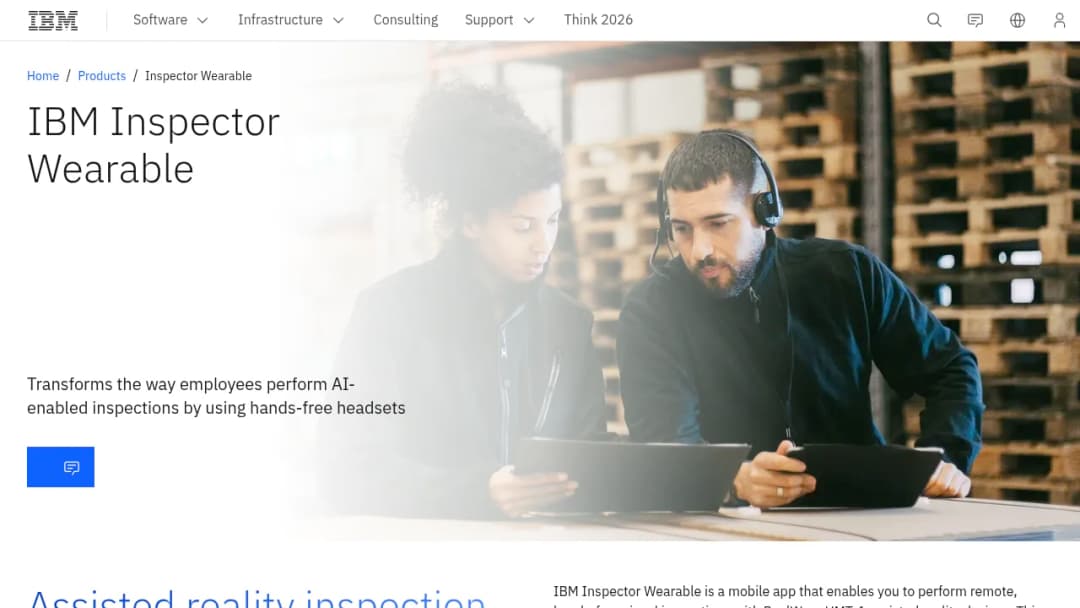1080x608 pixels.
Task: Open the user profile icon
Action: pyautogui.click(x=1059, y=20)
